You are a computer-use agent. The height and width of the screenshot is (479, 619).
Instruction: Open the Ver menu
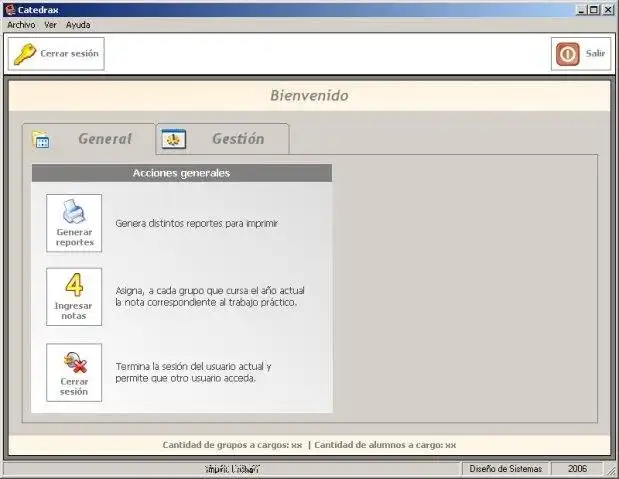click(x=50, y=25)
